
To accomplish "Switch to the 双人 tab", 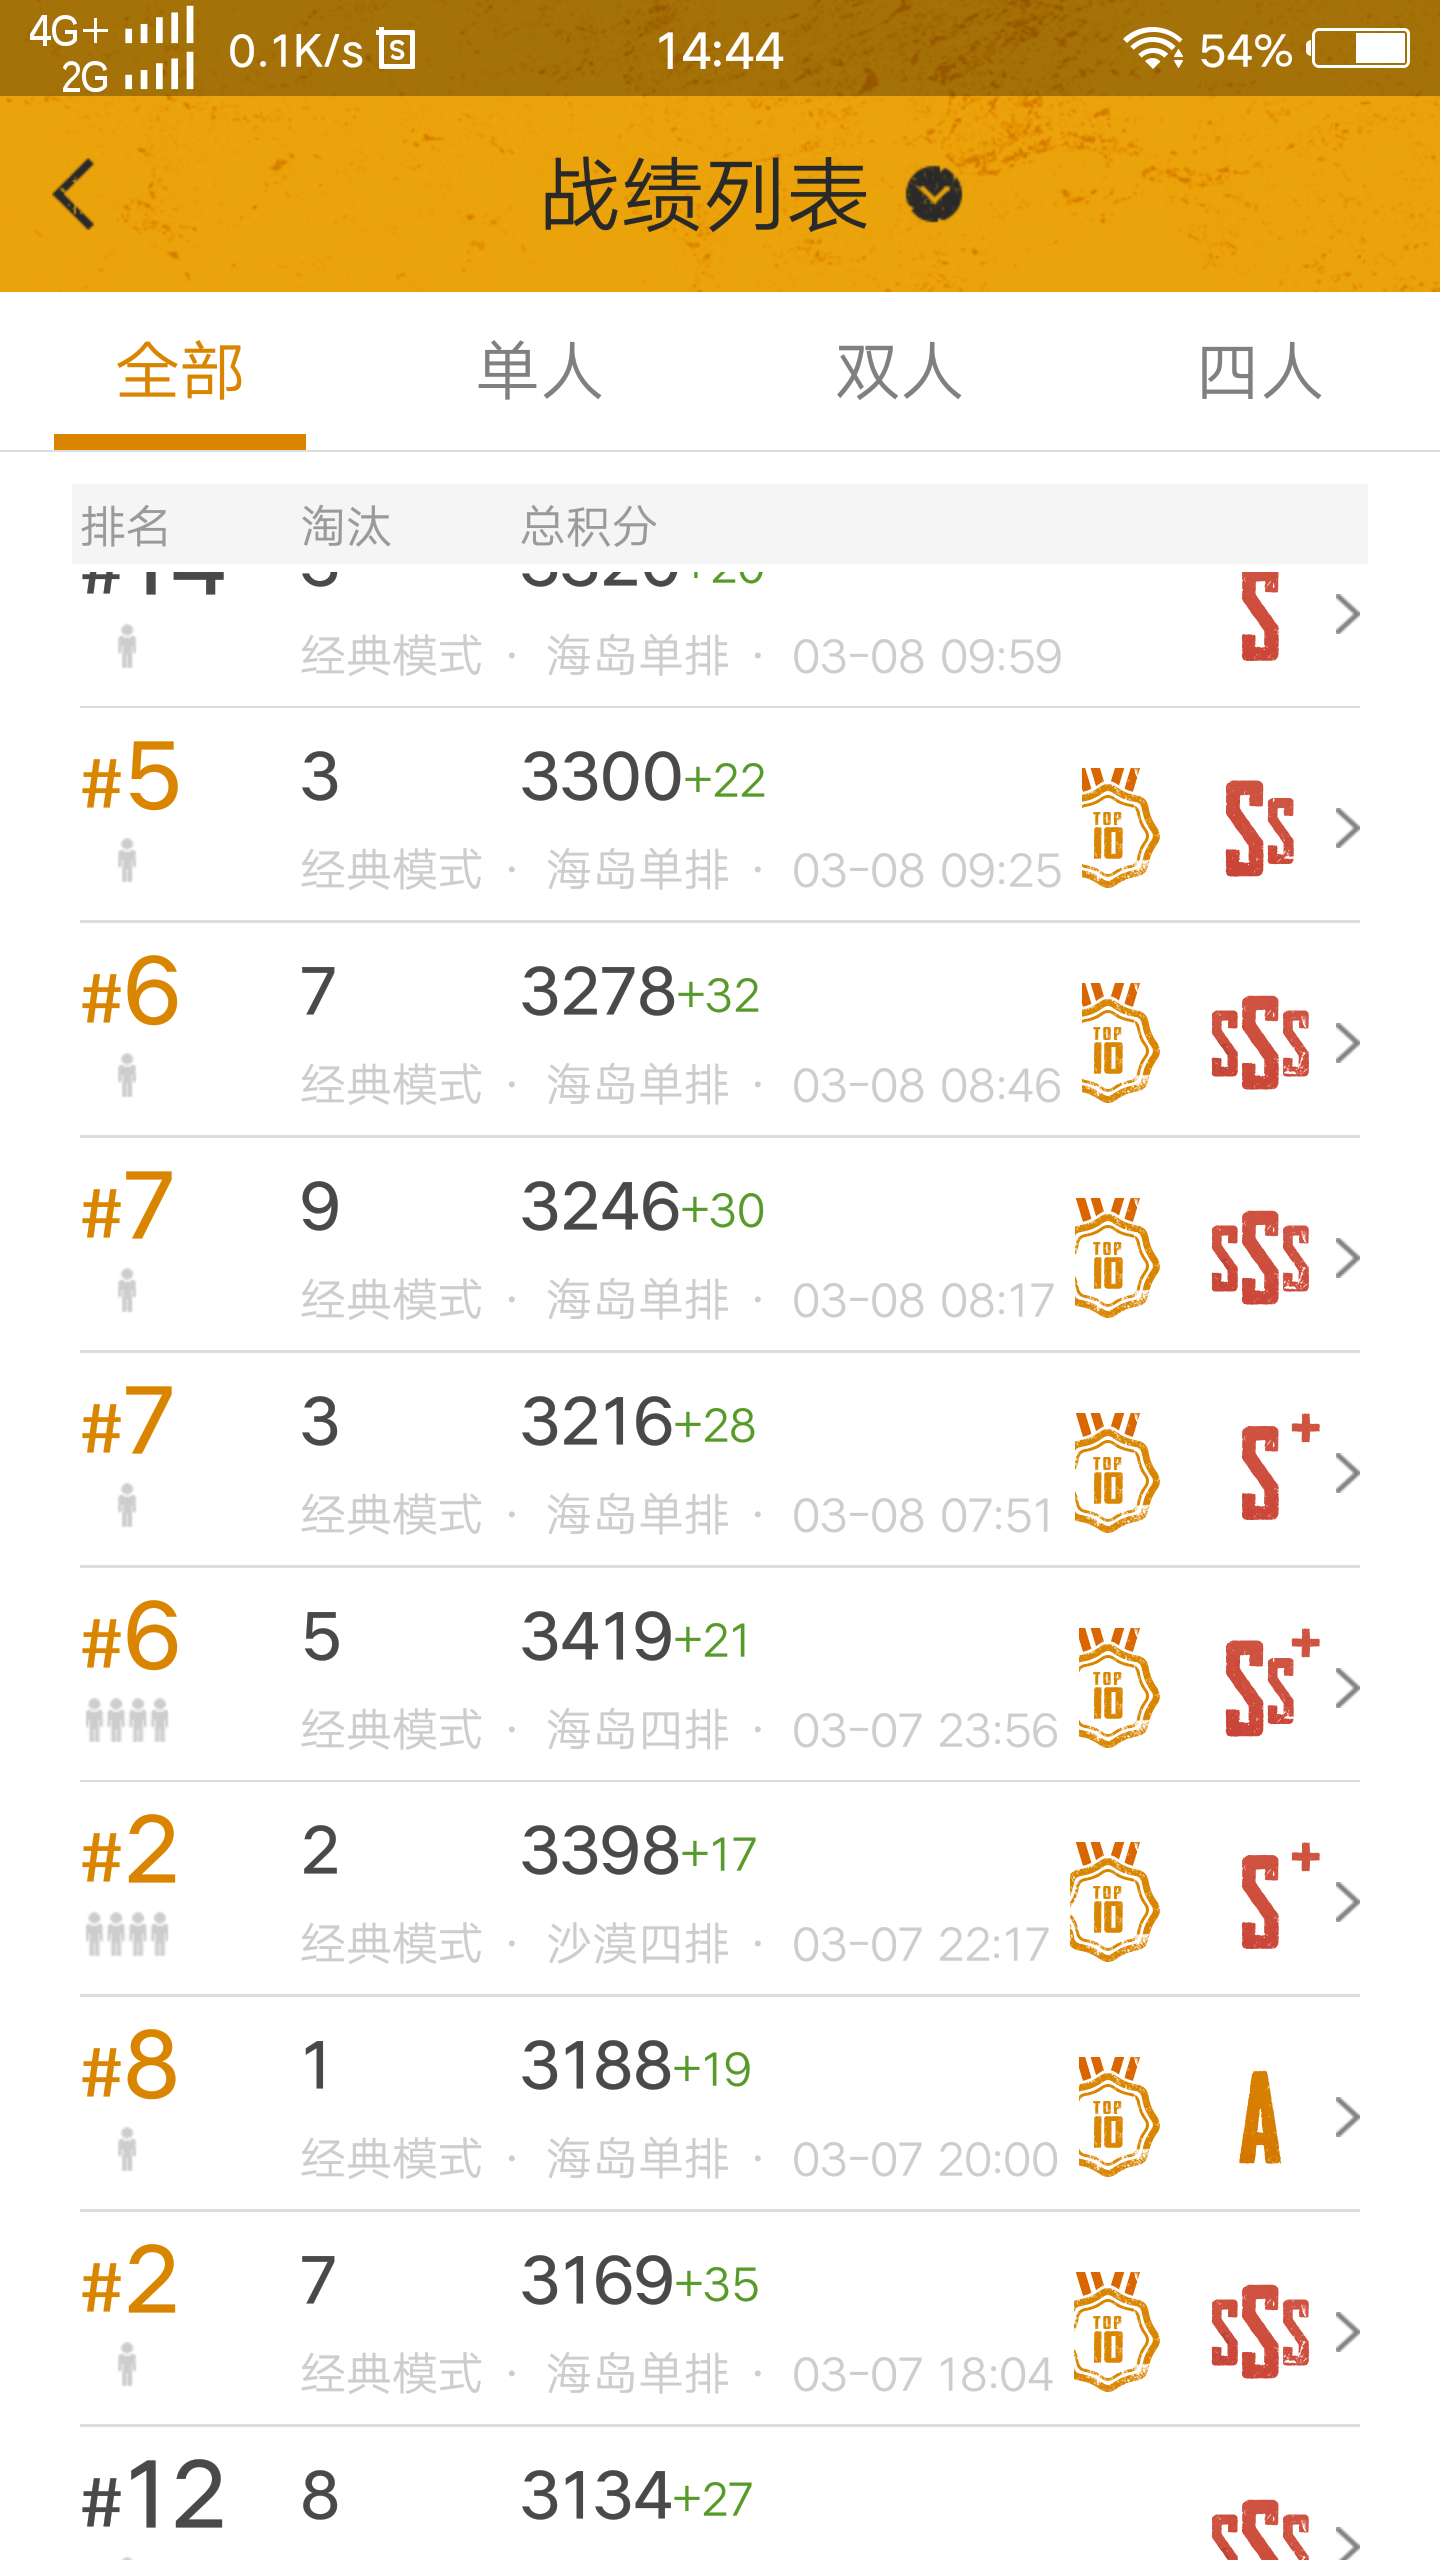I will point(899,372).
